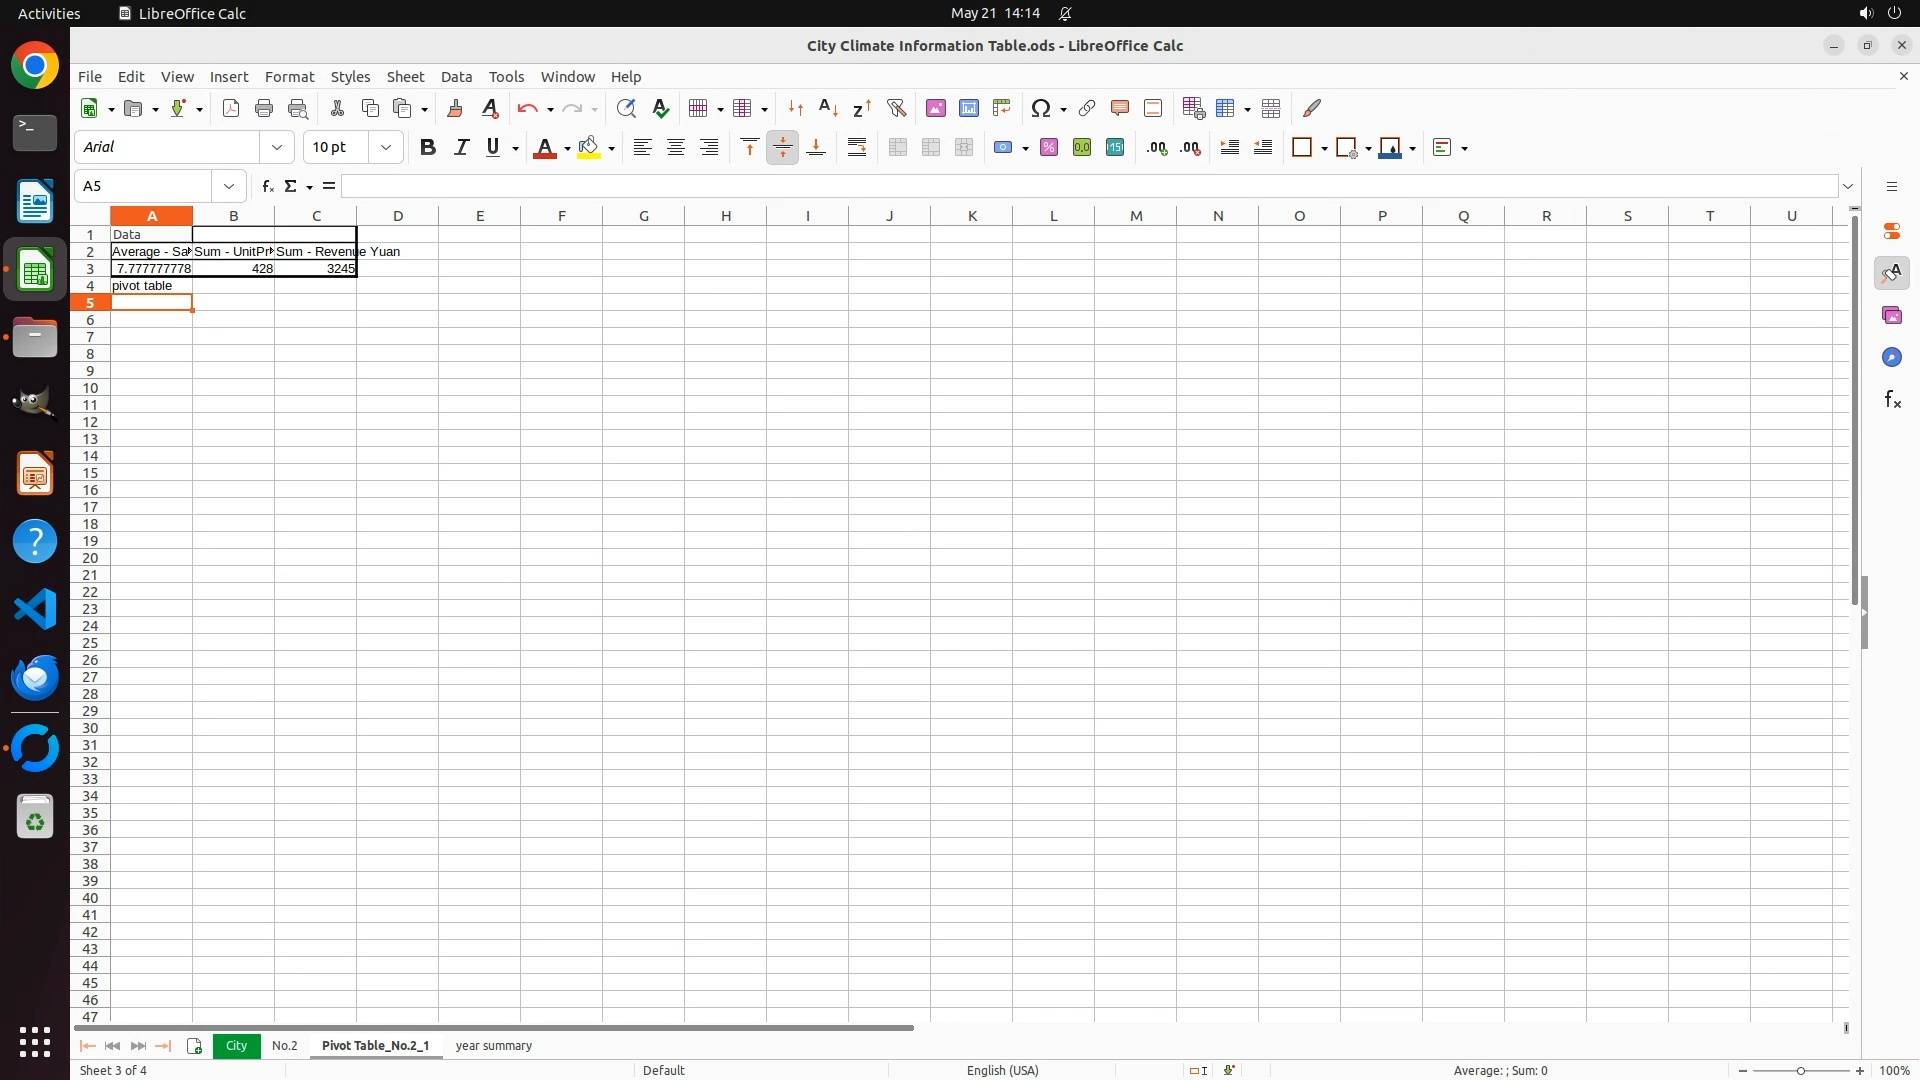Click the Clone Formatting paintbrush icon
Screen dimensions: 1920x1080
click(x=455, y=108)
